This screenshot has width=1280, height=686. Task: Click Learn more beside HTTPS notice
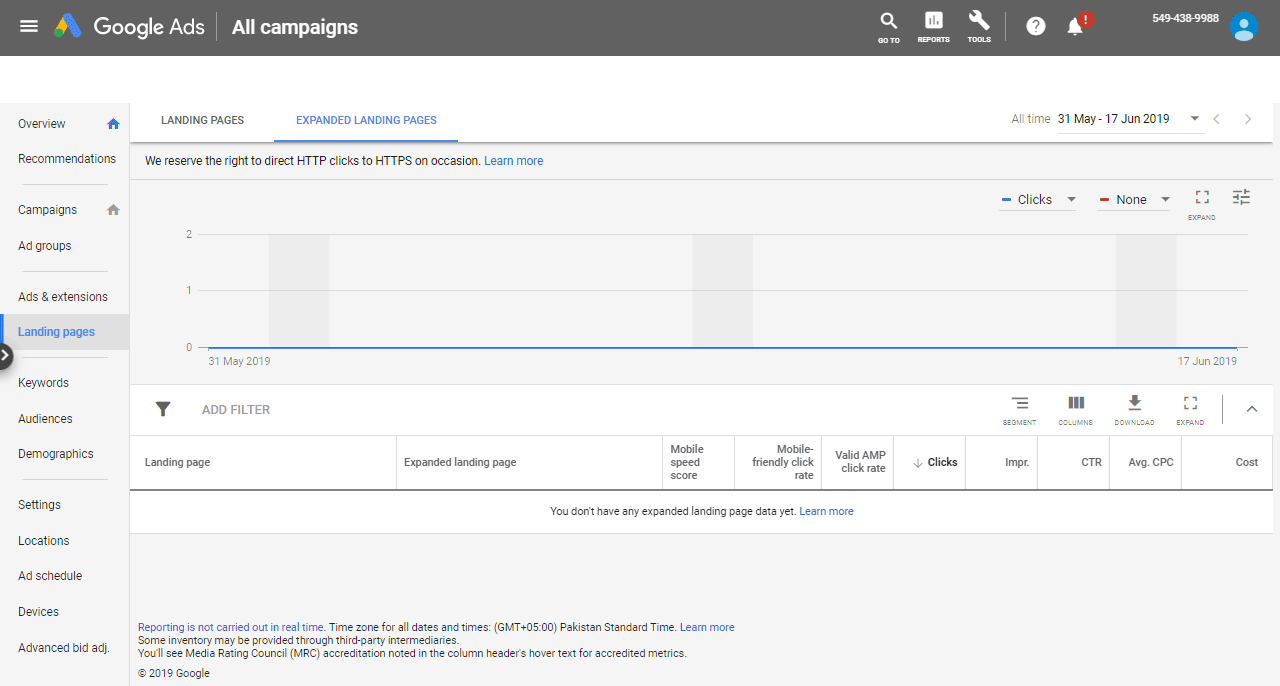point(514,161)
